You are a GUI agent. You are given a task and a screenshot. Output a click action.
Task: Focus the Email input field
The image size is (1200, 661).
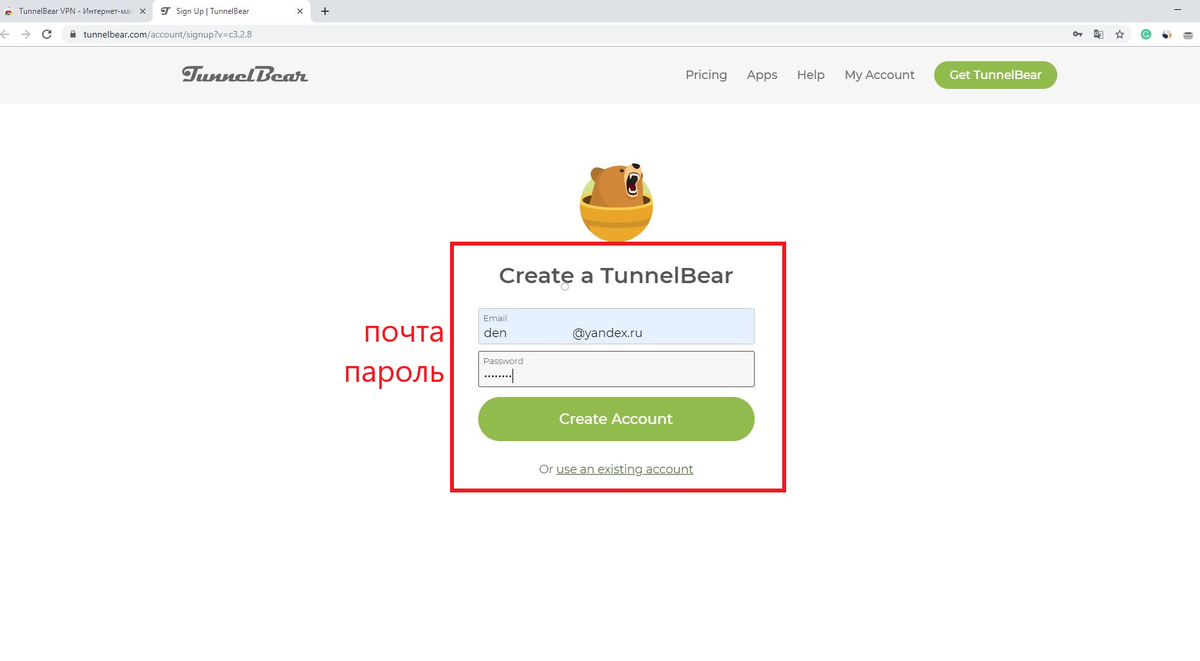tap(616, 326)
